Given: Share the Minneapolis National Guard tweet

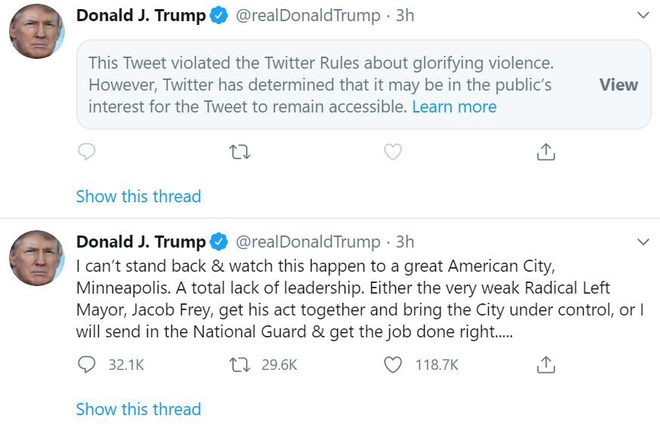Looking at the screenshot, I should 546,365.
